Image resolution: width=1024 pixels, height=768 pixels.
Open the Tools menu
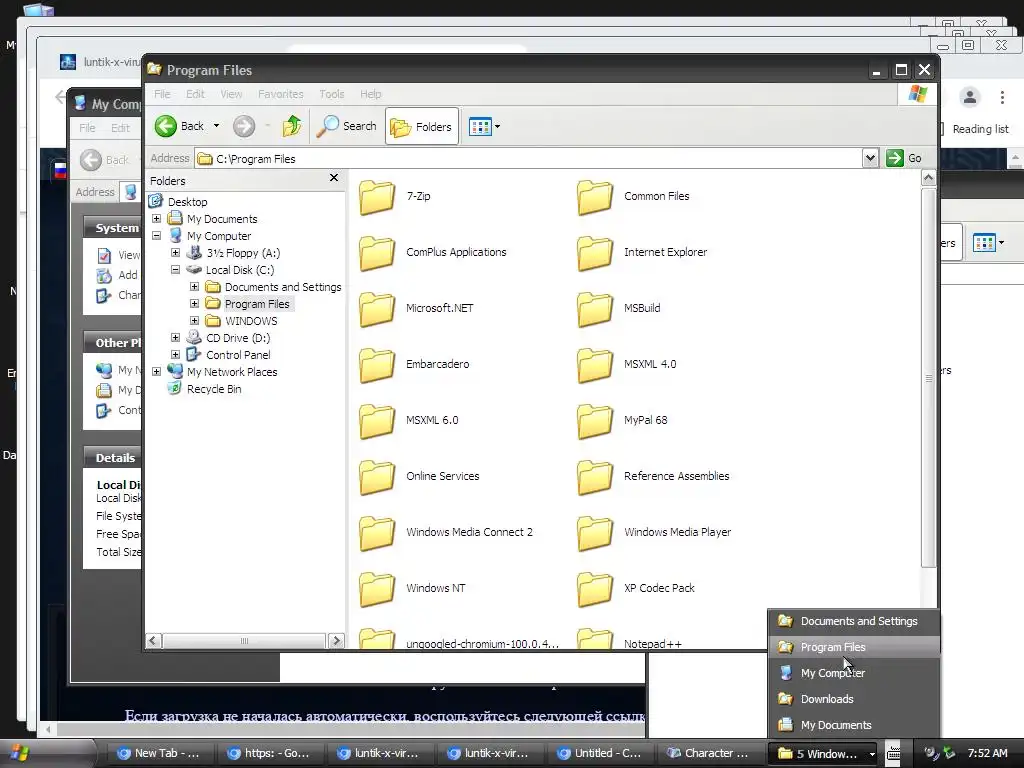pos(332,94)
